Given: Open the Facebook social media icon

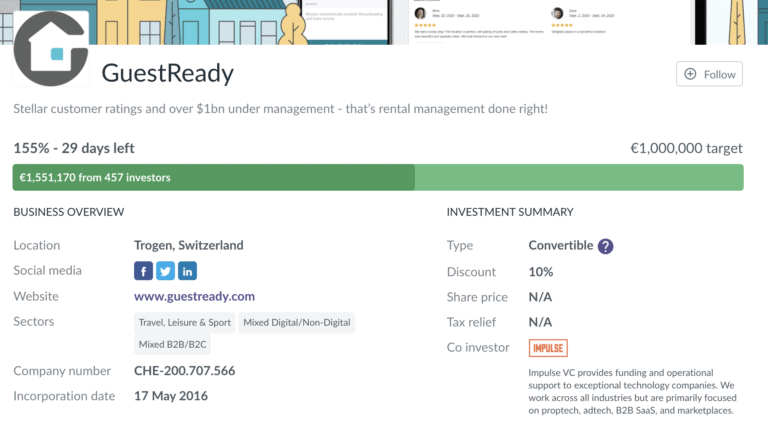Looking at the screenshot, I should pyautogui.click(x=144, y=271).
